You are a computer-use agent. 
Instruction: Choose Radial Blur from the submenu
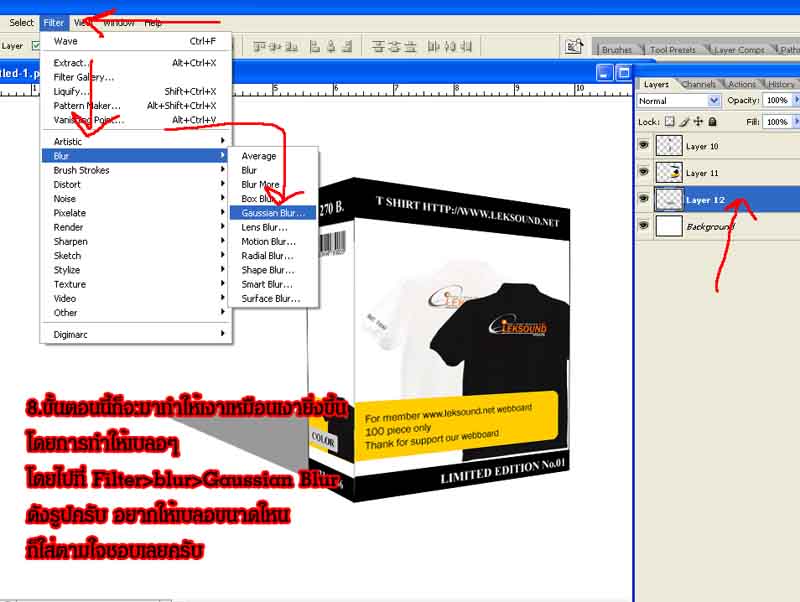[x=273, y=256]
